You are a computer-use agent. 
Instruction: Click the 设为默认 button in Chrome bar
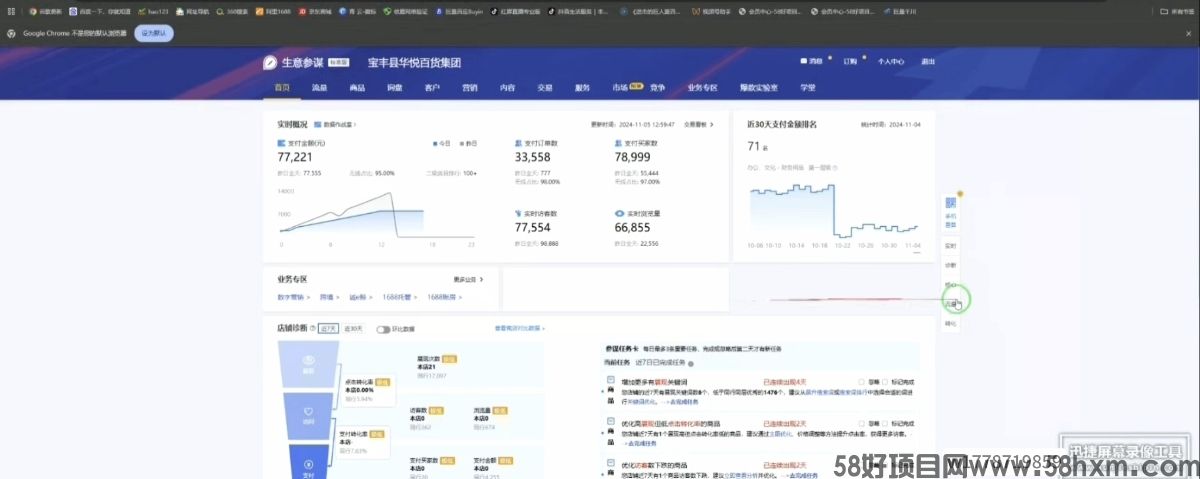pos(156,33)
